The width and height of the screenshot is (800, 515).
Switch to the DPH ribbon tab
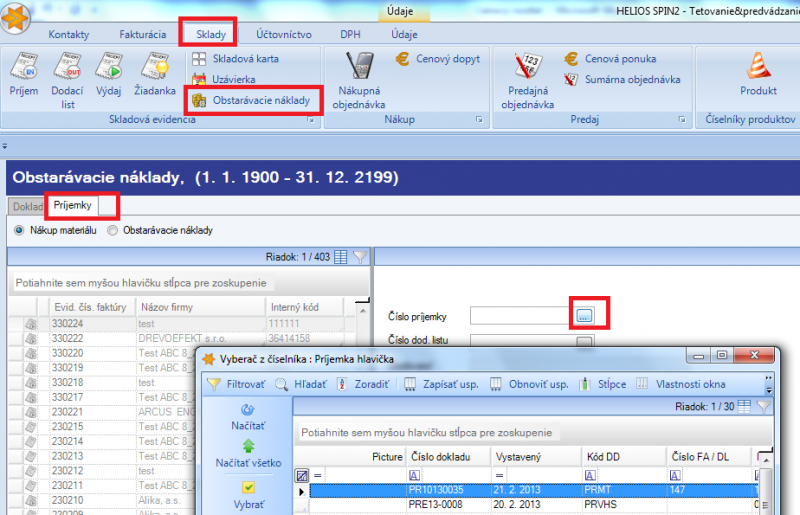(350, 34)
